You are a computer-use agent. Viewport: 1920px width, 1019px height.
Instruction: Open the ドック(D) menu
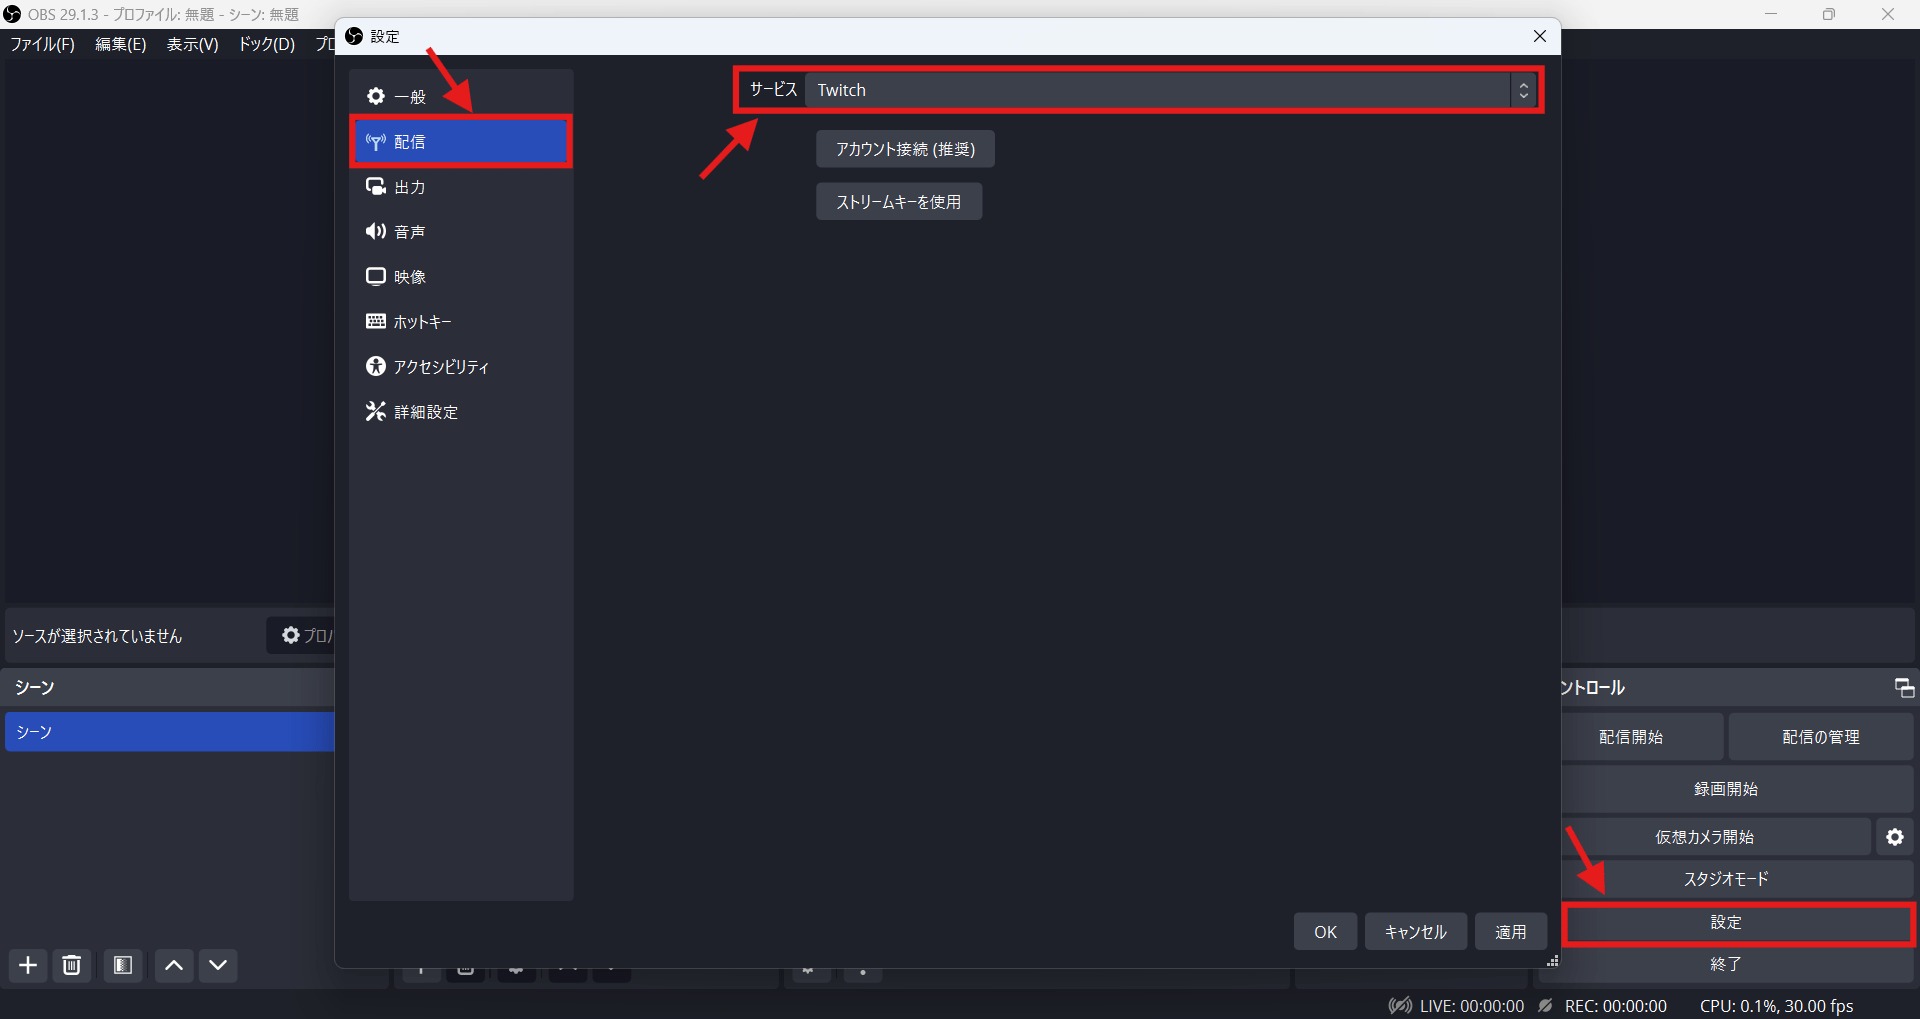click(x=266, y=44)
